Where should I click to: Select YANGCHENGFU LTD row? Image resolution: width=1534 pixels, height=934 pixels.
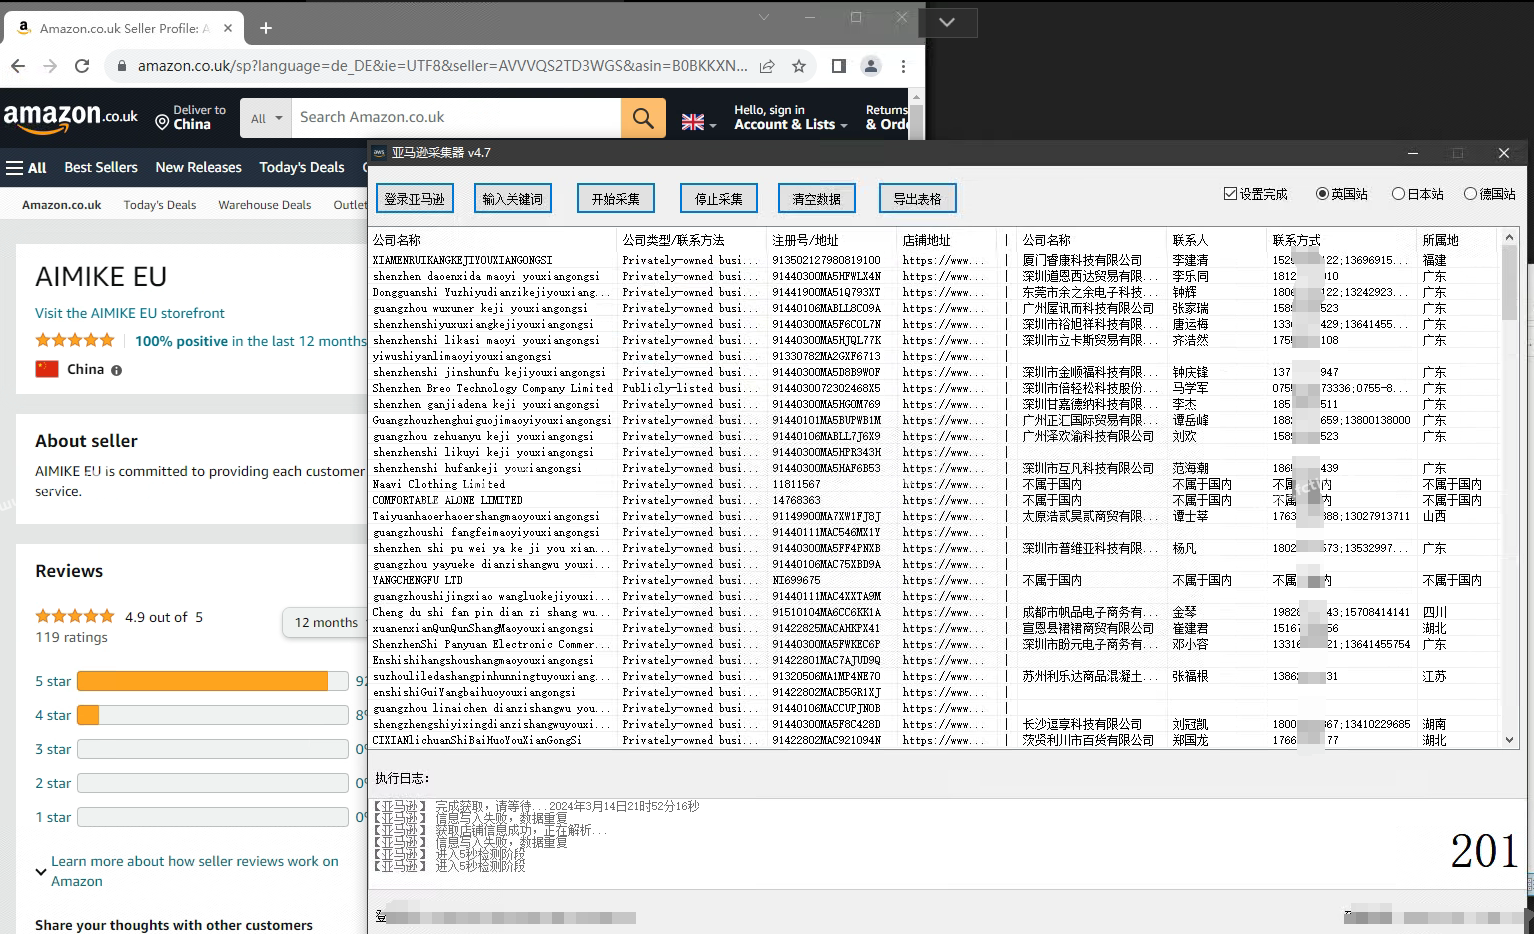(x=935, y=580)
